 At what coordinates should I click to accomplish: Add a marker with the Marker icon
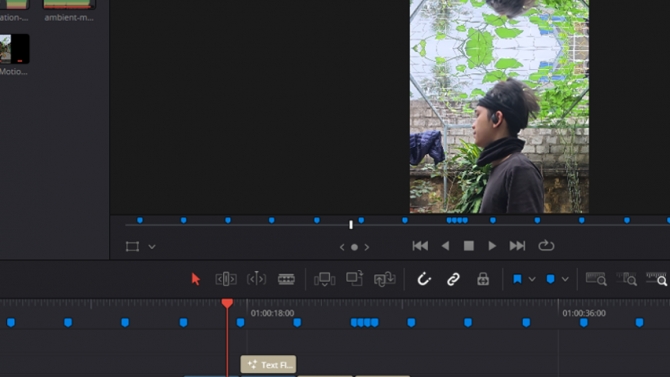pyautogui.click(x=550, y=279)
